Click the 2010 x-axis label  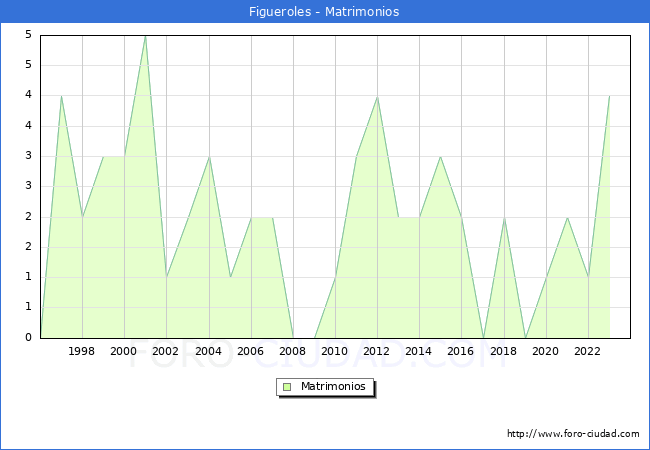tap(334, 351)
